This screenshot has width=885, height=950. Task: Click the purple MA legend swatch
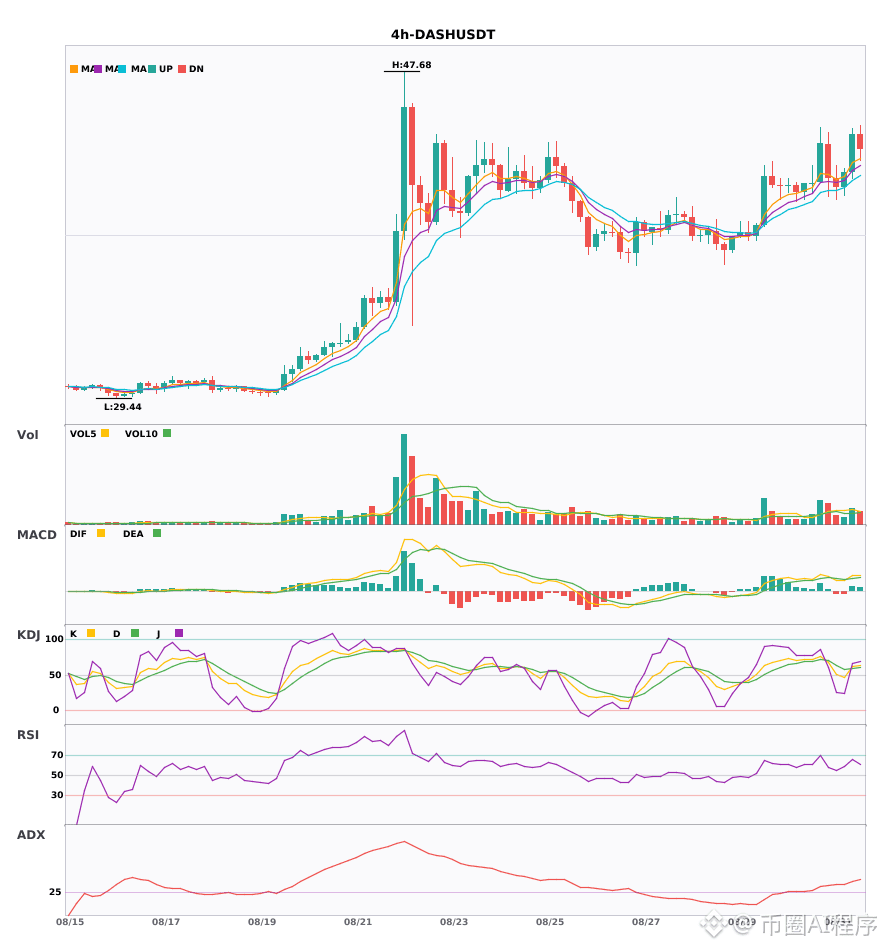coord(98,69)
